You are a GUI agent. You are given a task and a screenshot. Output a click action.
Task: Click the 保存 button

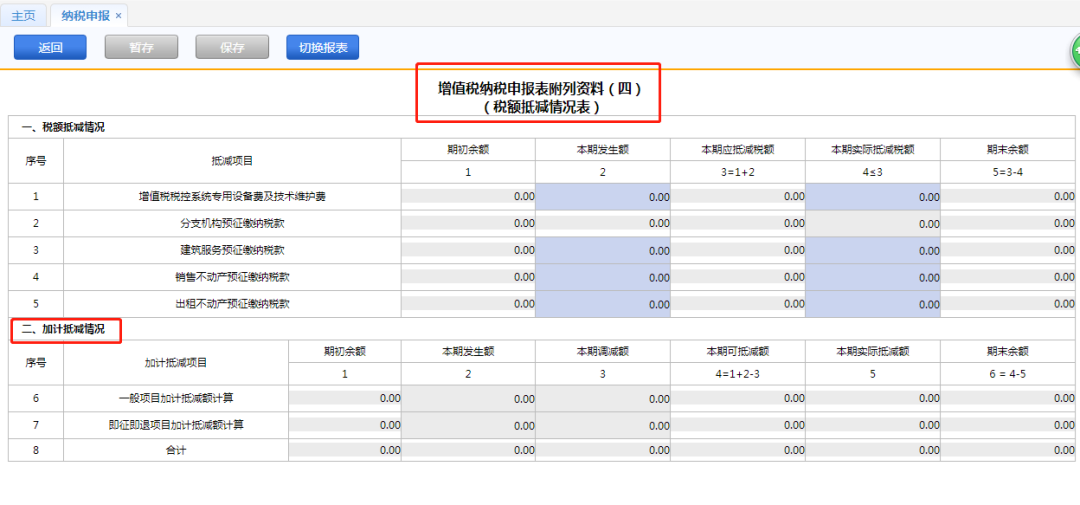point(232,48)
